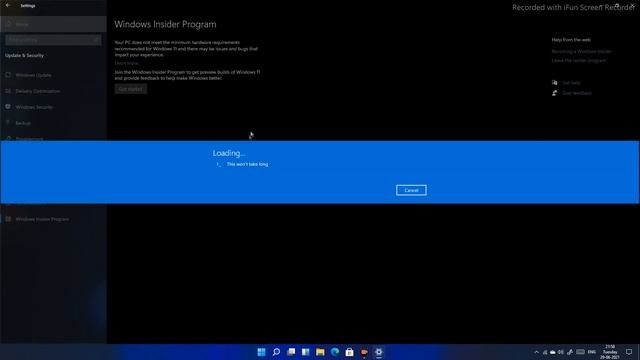This screenshot has height=360, width=640.
Task: Open the Windows Start menu
Action: [x=261, y=352]
